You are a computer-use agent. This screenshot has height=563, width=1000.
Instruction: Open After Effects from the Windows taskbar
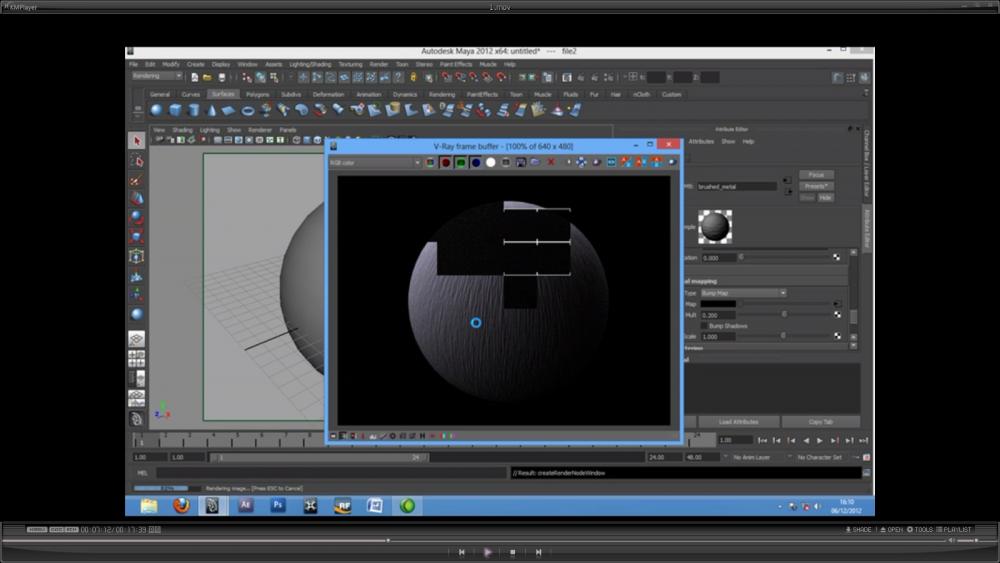pos(246,506)
